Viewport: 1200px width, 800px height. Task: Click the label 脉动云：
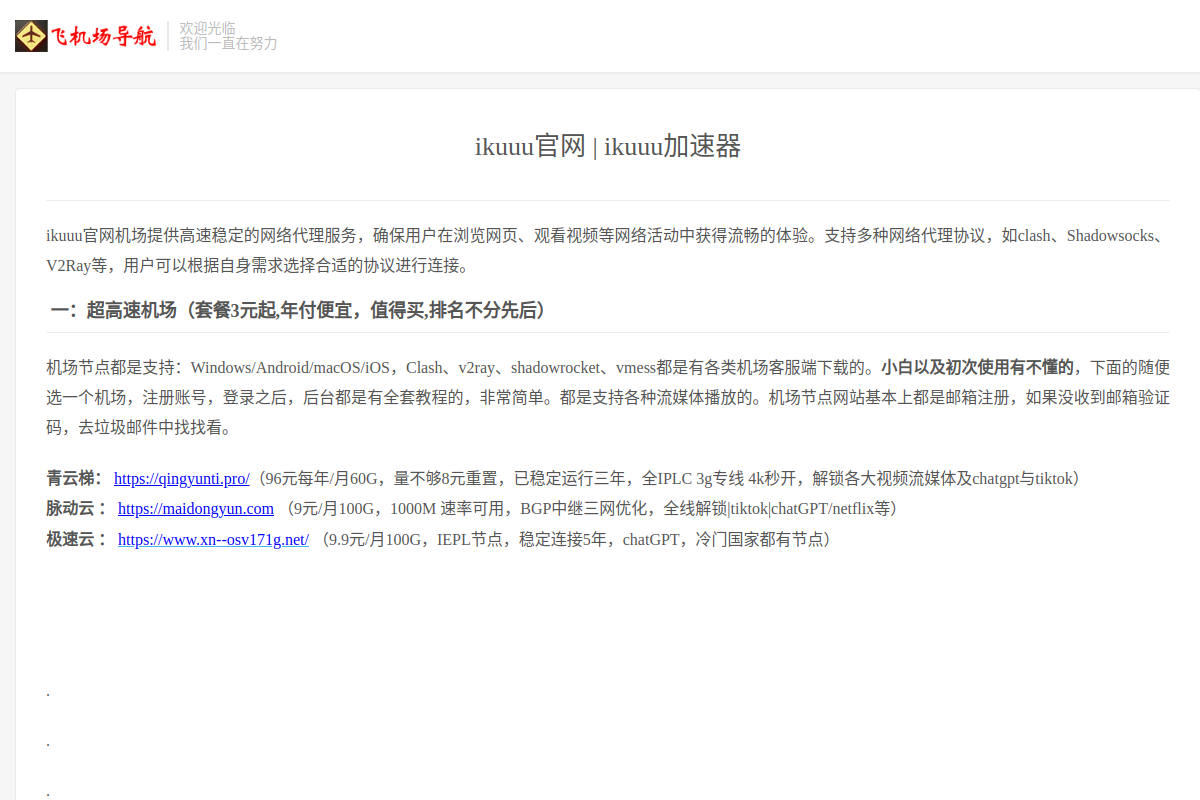[76, 509]
